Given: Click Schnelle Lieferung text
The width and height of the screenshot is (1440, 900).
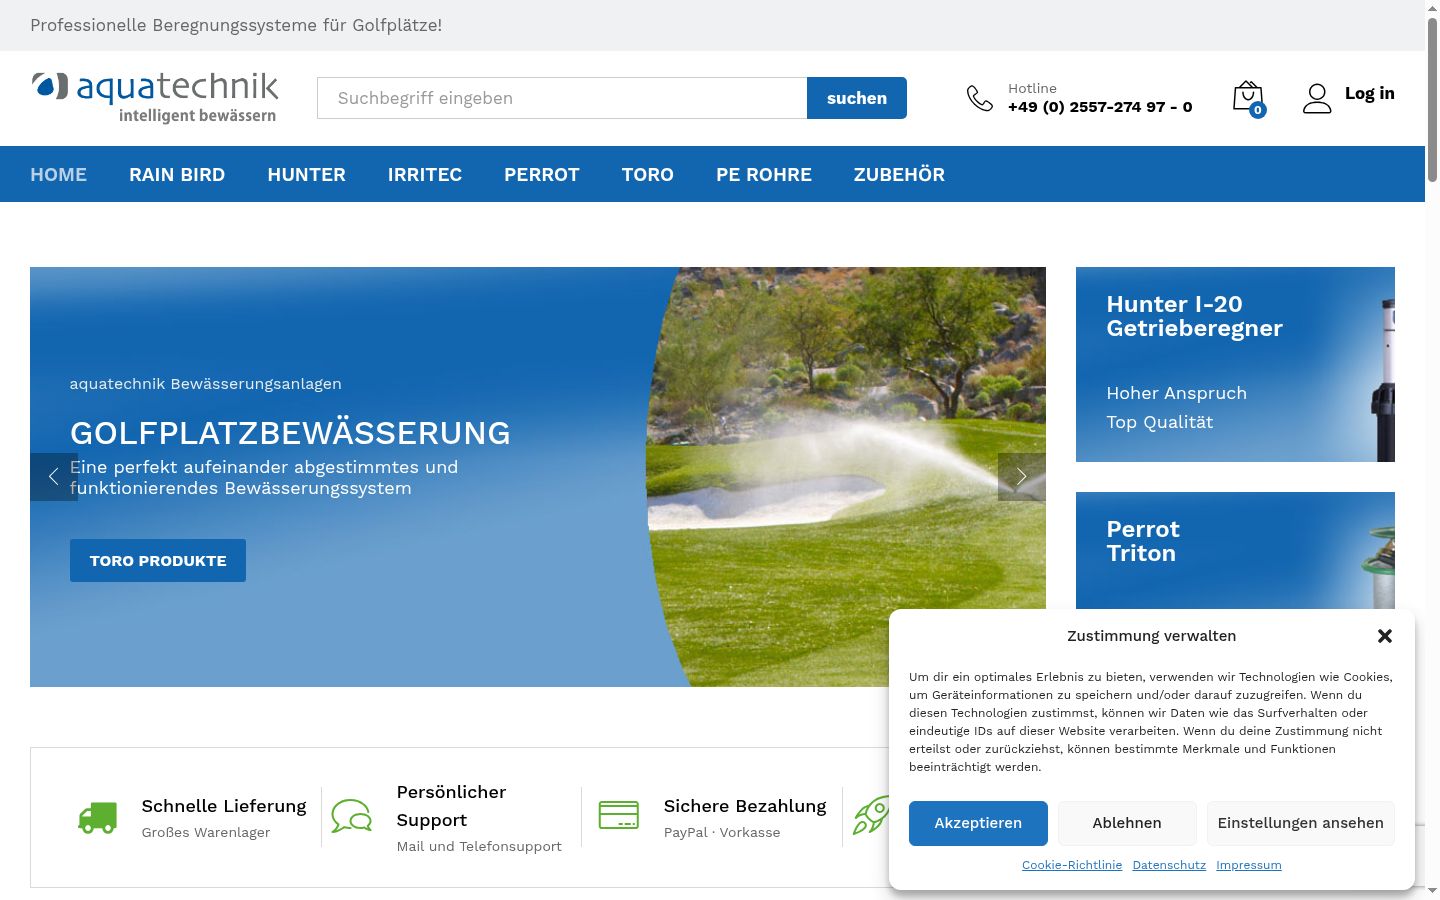Looking at the screenshot, I should (224, 806).
